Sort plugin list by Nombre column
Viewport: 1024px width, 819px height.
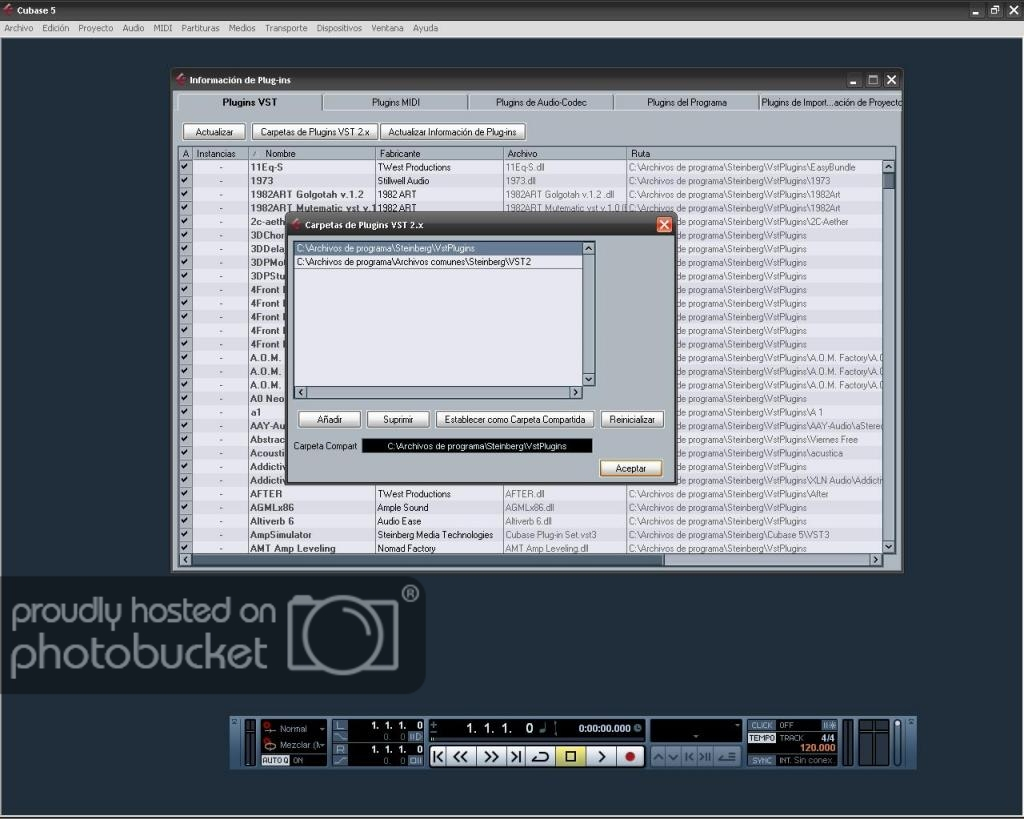pos(312,153)
